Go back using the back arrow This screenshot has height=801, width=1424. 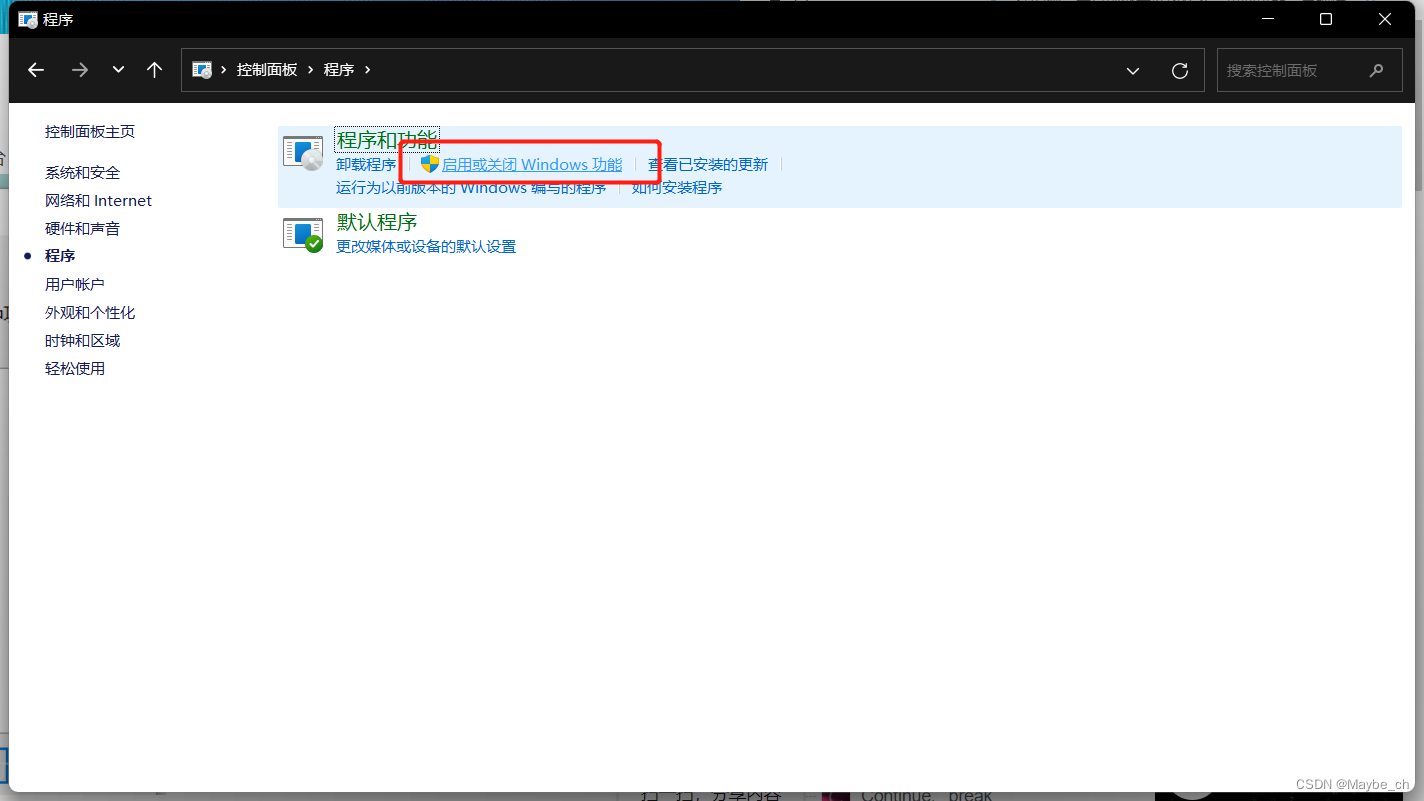36,70
